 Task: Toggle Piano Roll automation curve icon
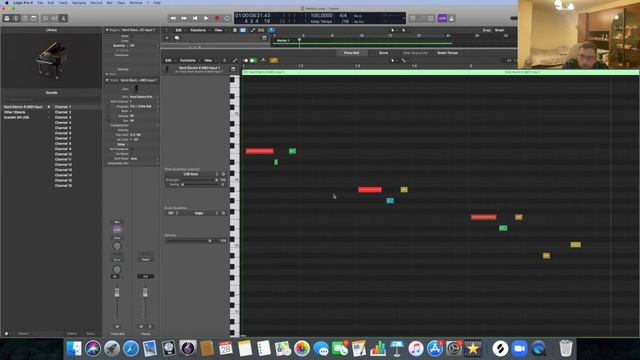point(235,60)
